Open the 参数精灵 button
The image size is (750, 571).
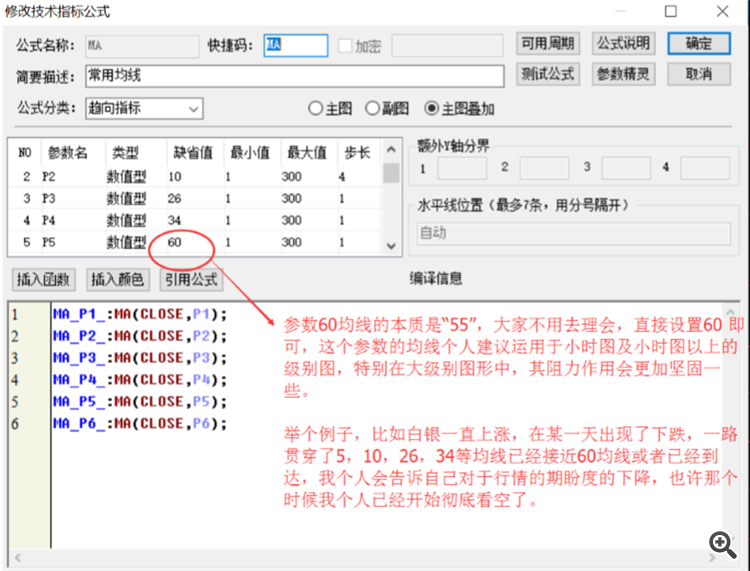tap(623, 74)
